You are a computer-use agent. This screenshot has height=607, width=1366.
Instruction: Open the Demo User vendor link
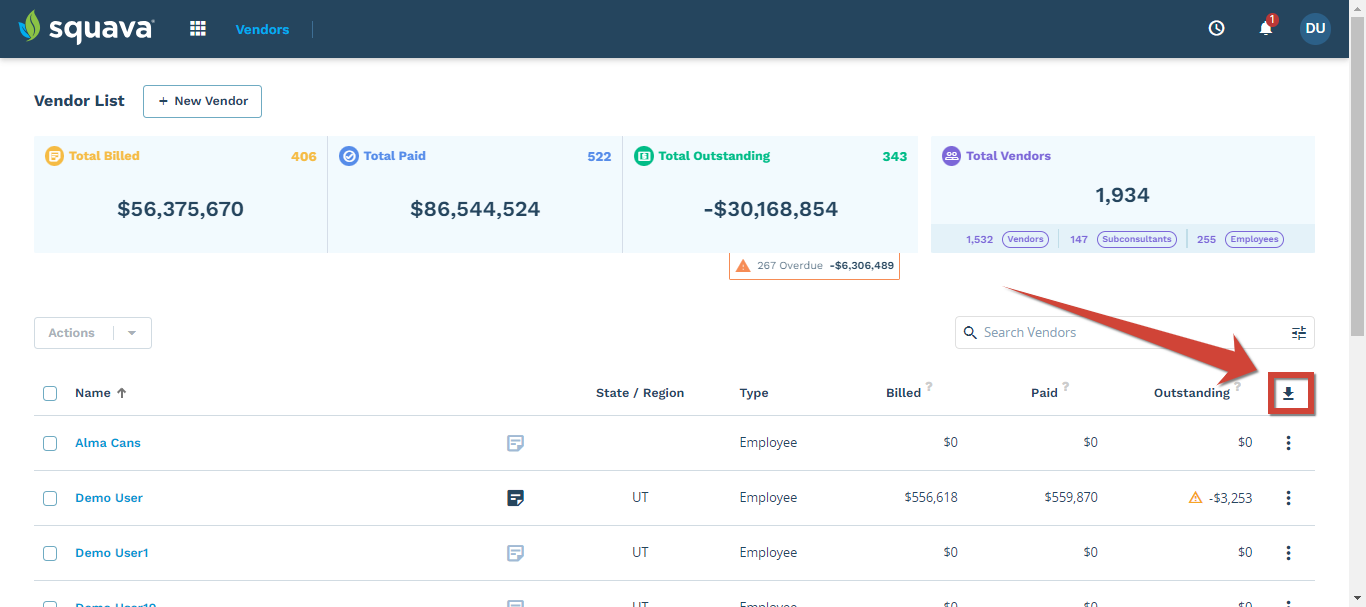(x=109, y=498)
